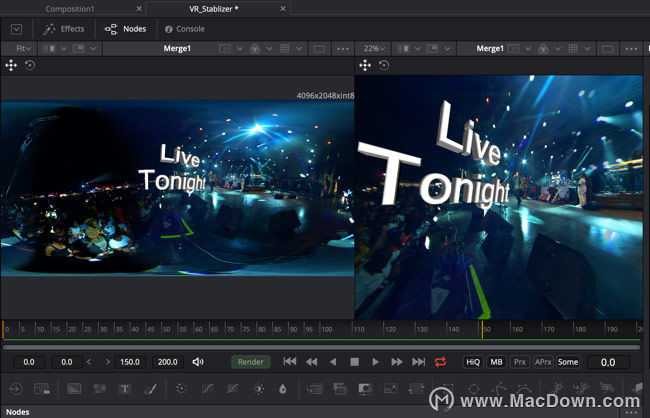Toggle HiQ high quality mode
Viewport: 650px width, 418px height.
pyautogui.click(x=473, y=362)
